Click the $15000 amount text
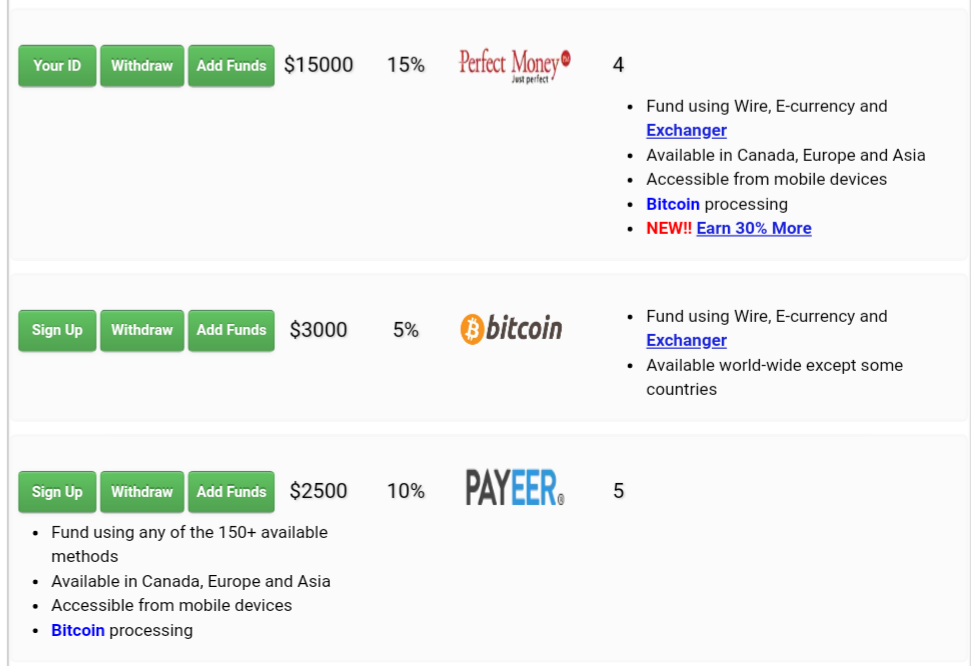 click(x=319, y=65)
